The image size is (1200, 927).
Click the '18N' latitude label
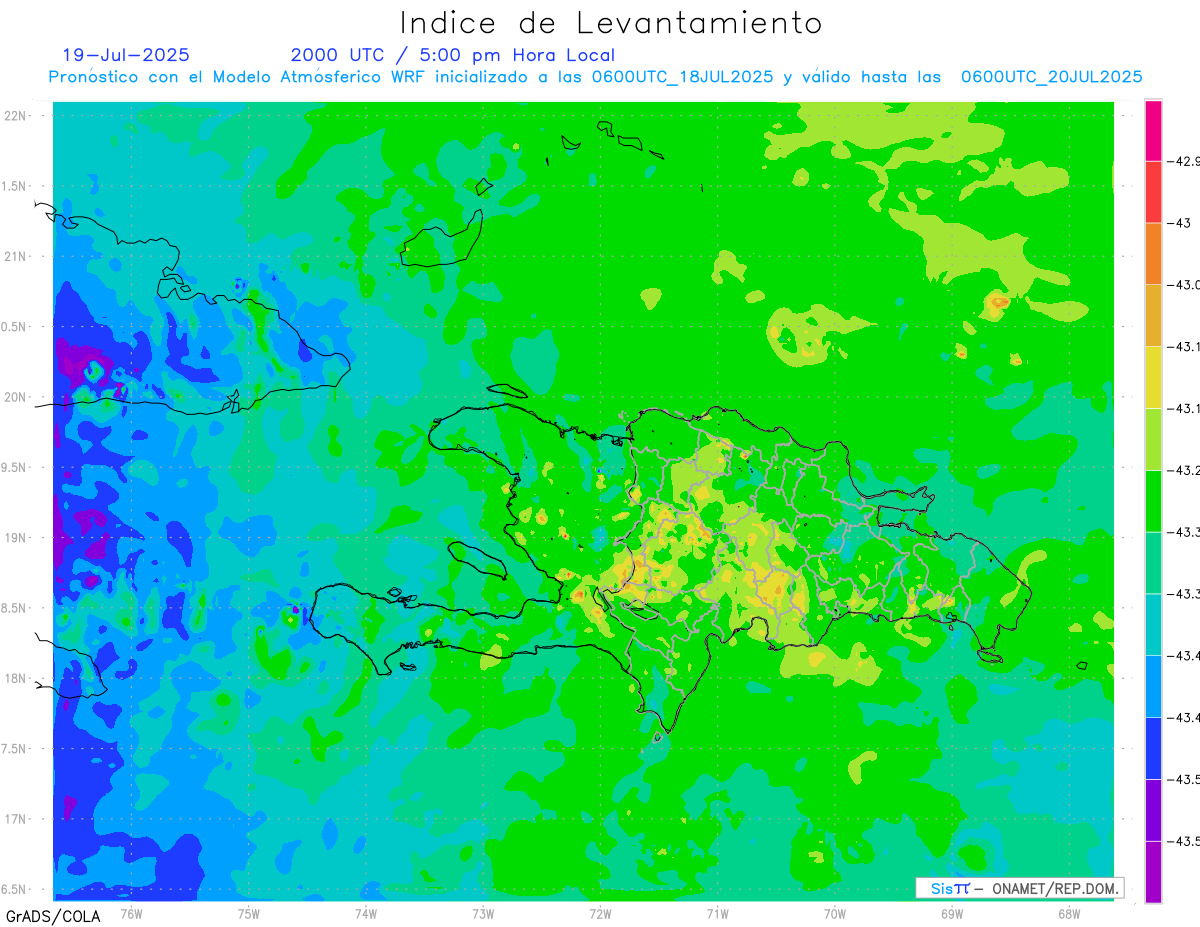click(x=15, y=678)
